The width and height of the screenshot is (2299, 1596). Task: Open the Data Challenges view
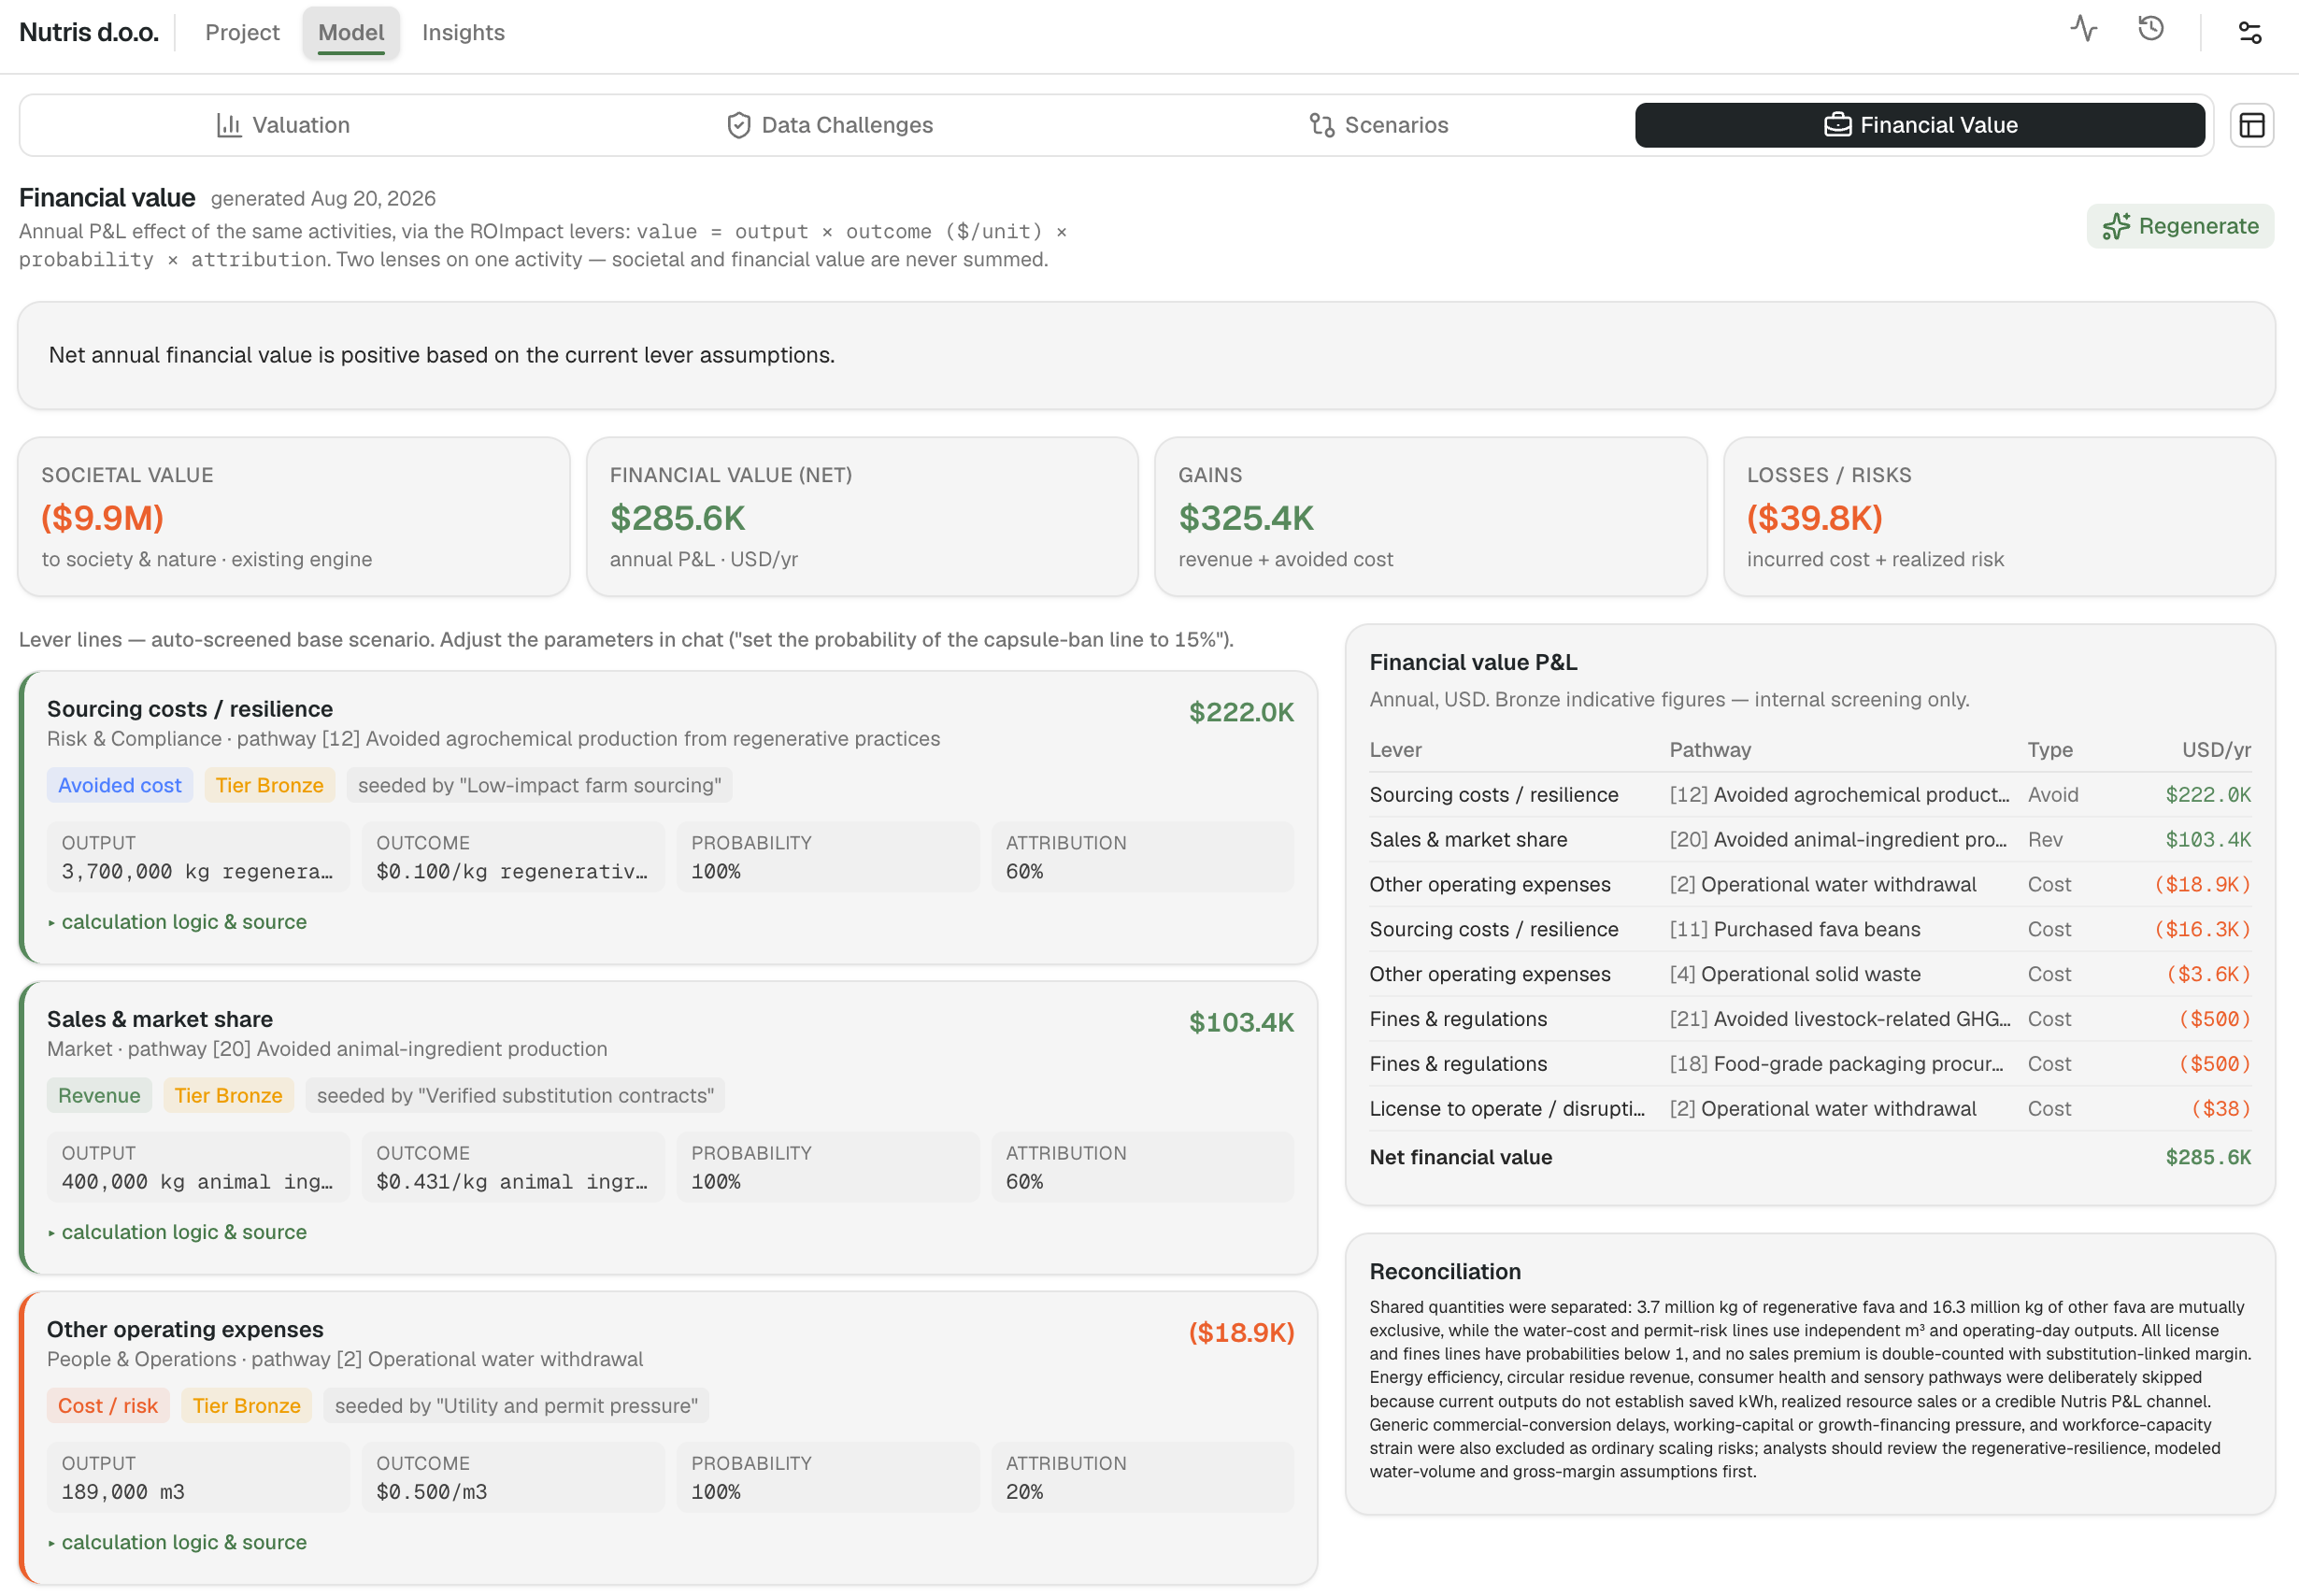(x=829, y=125)
